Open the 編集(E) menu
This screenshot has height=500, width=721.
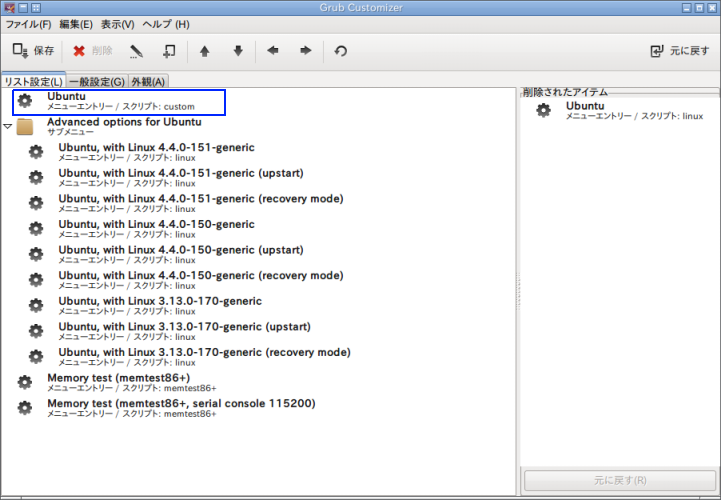click(76, 24)
